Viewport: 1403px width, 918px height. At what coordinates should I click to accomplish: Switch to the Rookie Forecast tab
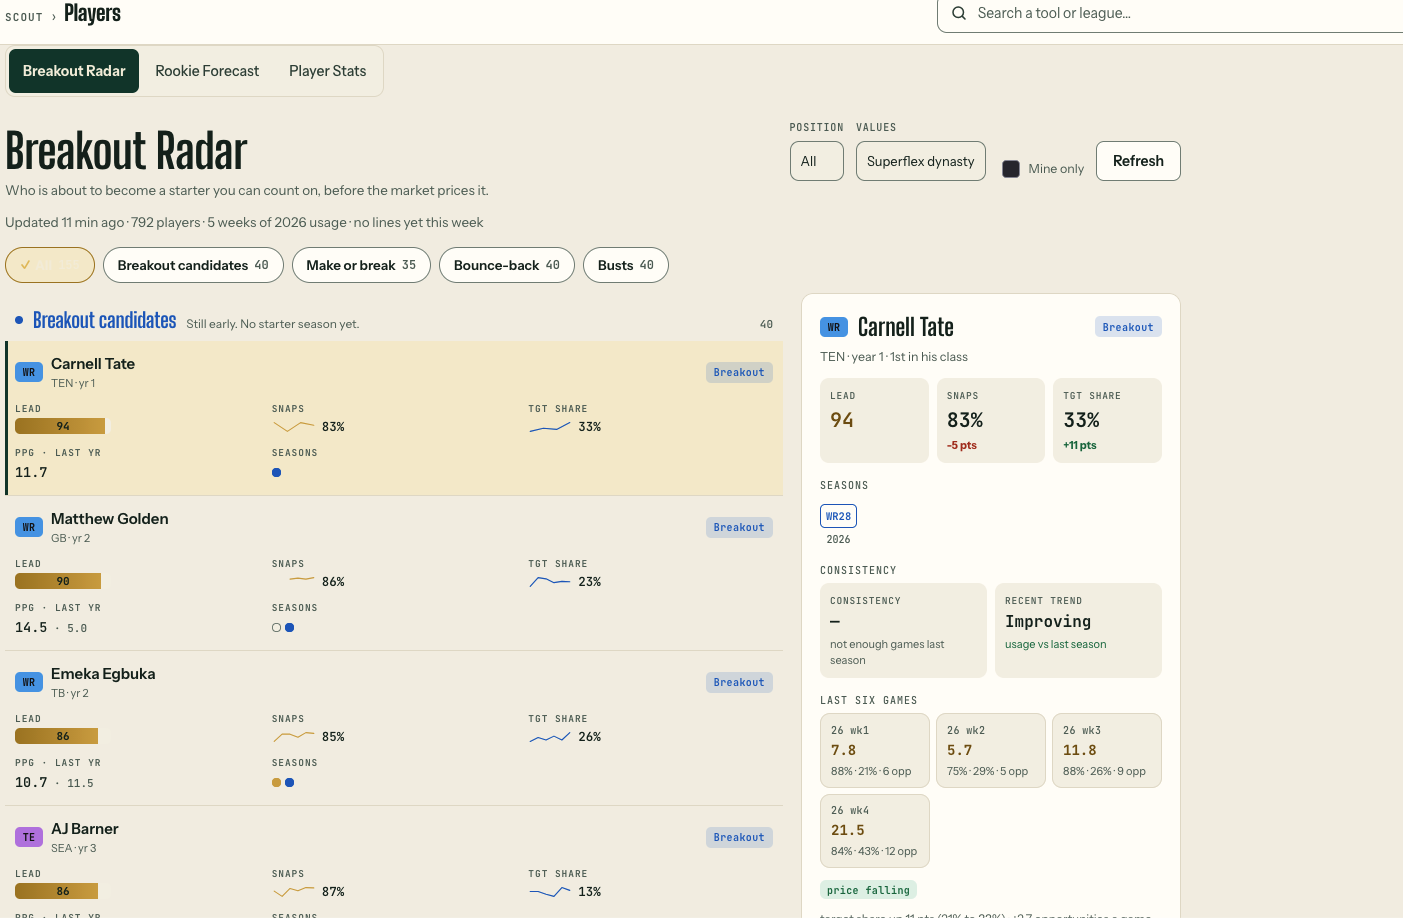tap(207, 71)
